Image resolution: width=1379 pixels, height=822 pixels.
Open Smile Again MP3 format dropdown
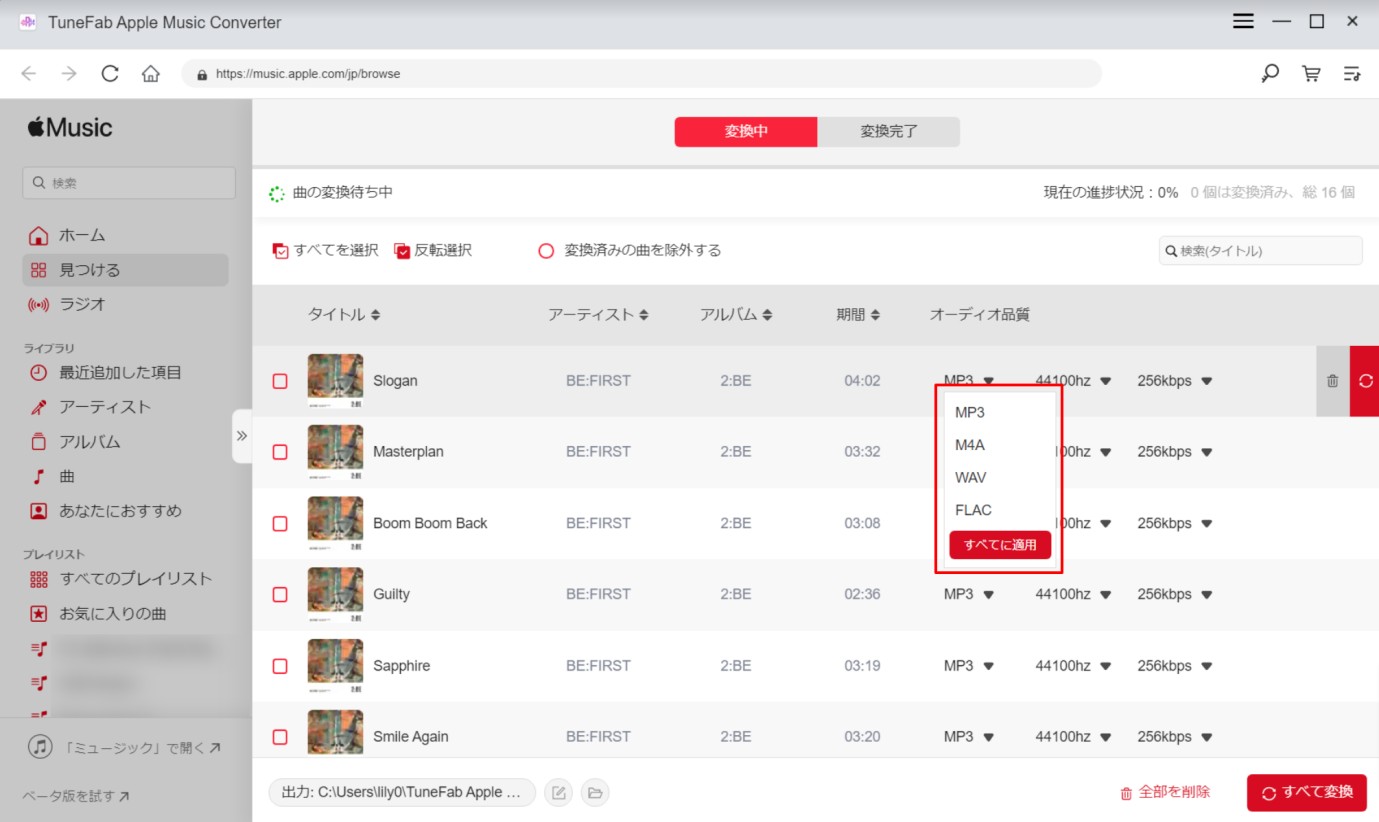[x=969, y=737]
